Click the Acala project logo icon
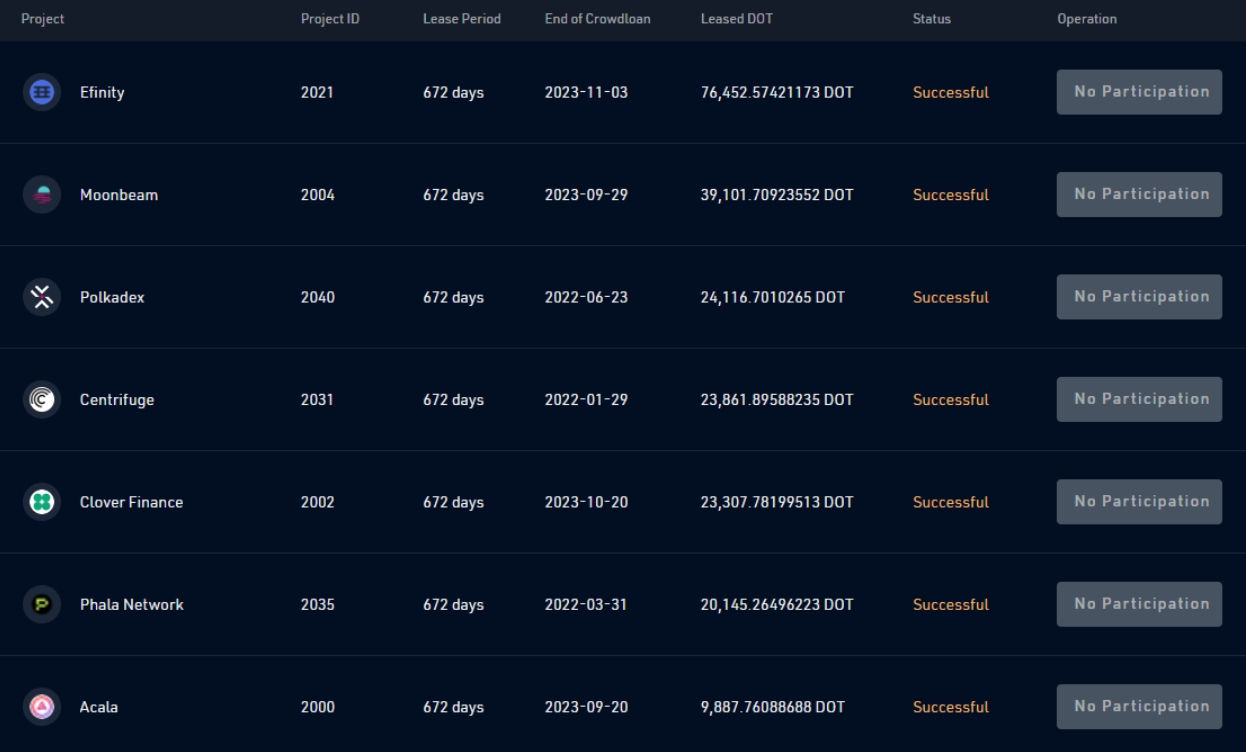 41,706
